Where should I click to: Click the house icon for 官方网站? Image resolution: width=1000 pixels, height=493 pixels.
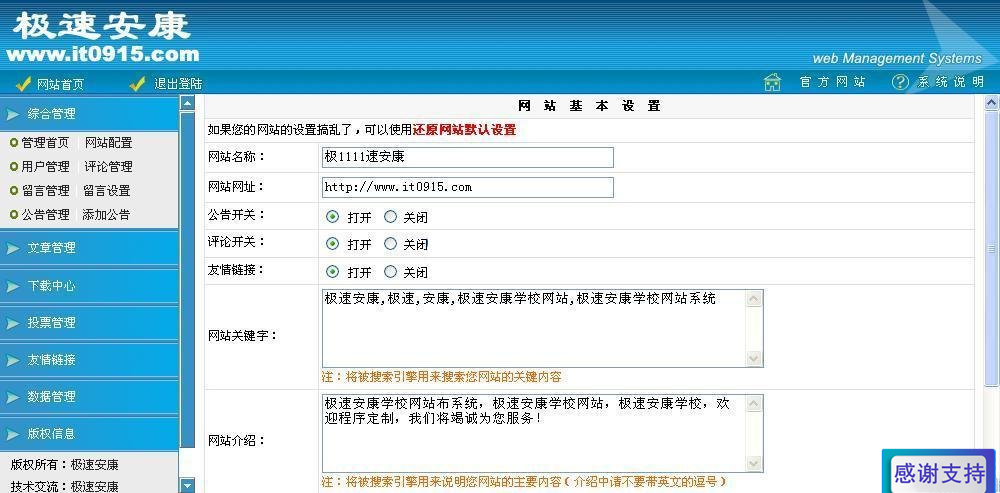pos(772,82)
